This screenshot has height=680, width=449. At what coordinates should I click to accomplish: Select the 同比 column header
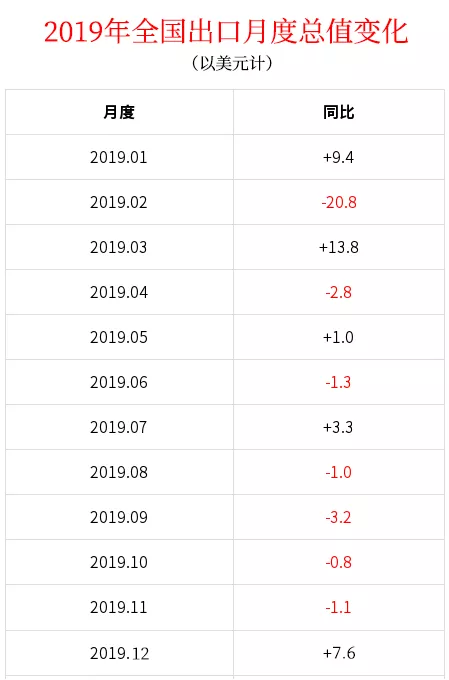[x=338, y=112]
